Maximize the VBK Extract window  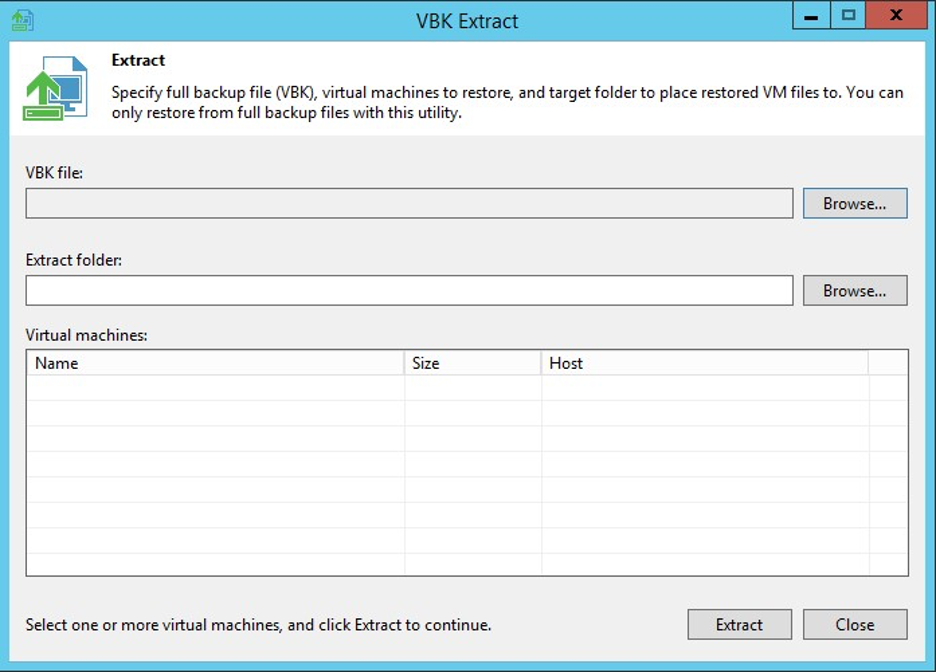point(848,16)
